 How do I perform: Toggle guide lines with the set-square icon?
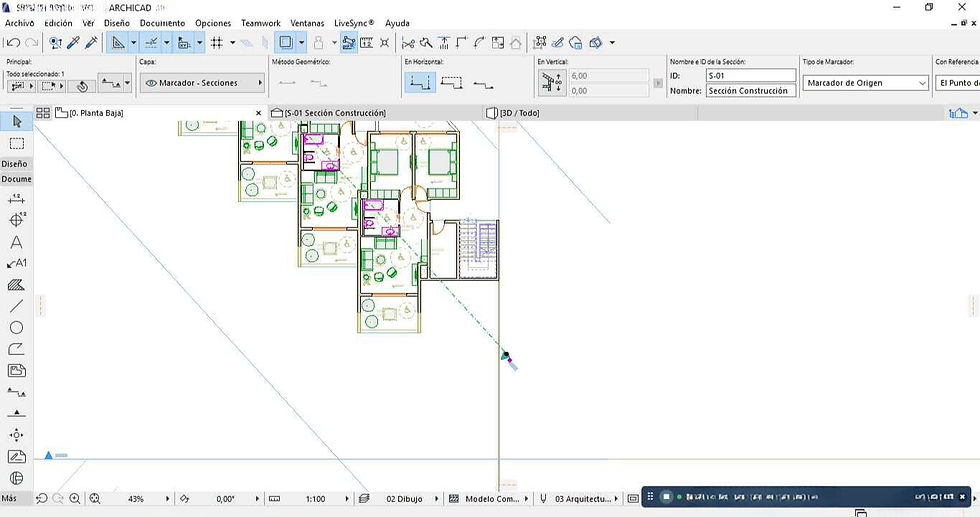118,43
